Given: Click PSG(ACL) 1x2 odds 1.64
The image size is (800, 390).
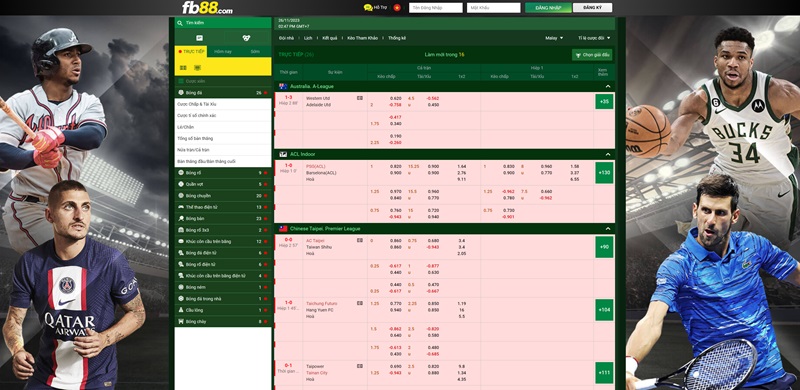Looking at the screenshot, I should tap(462, 166).
